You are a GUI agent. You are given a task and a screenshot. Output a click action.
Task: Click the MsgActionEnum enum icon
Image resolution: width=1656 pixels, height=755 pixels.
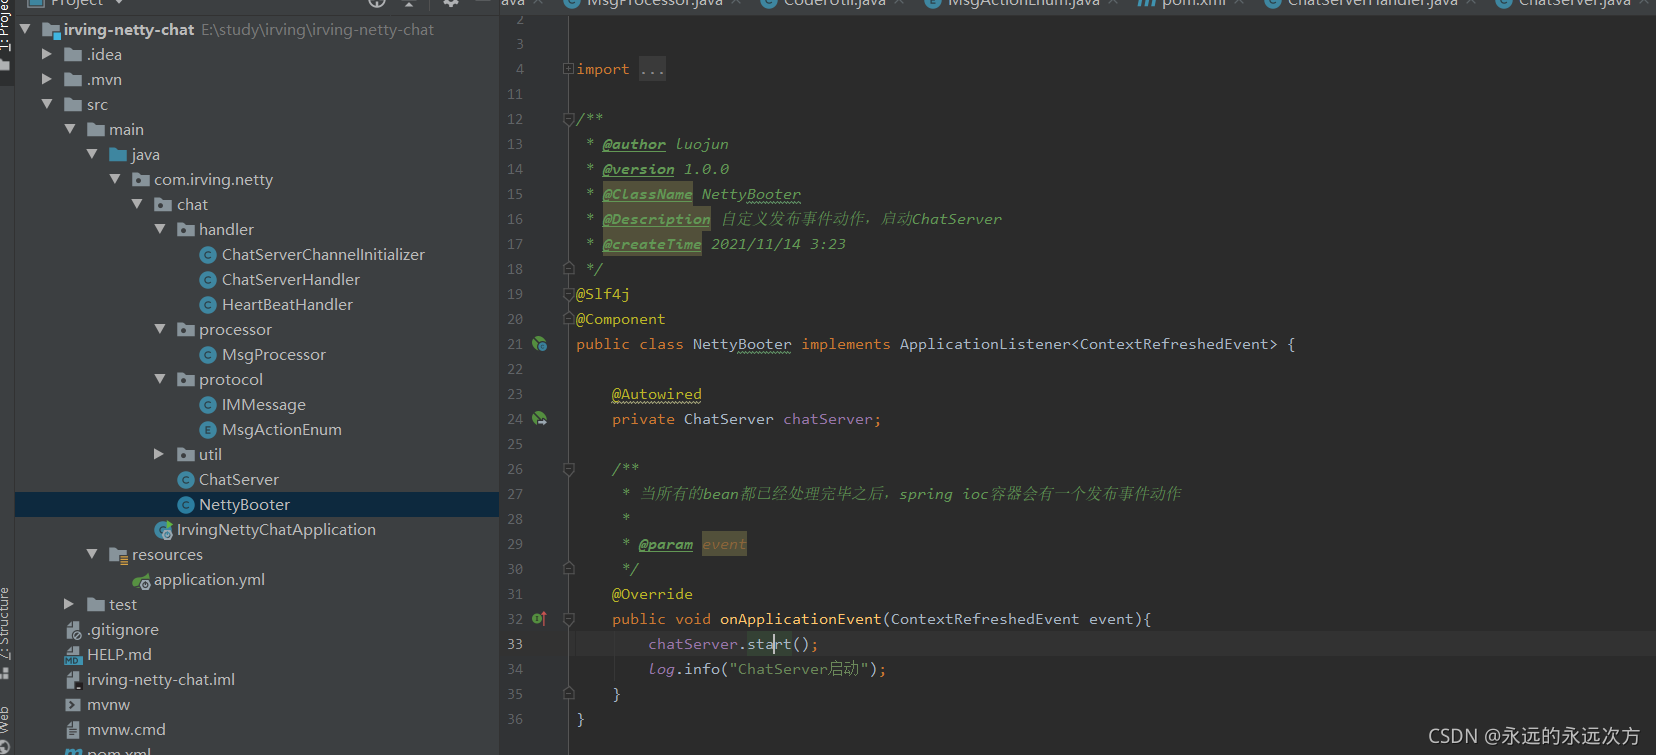pos(208,430)
